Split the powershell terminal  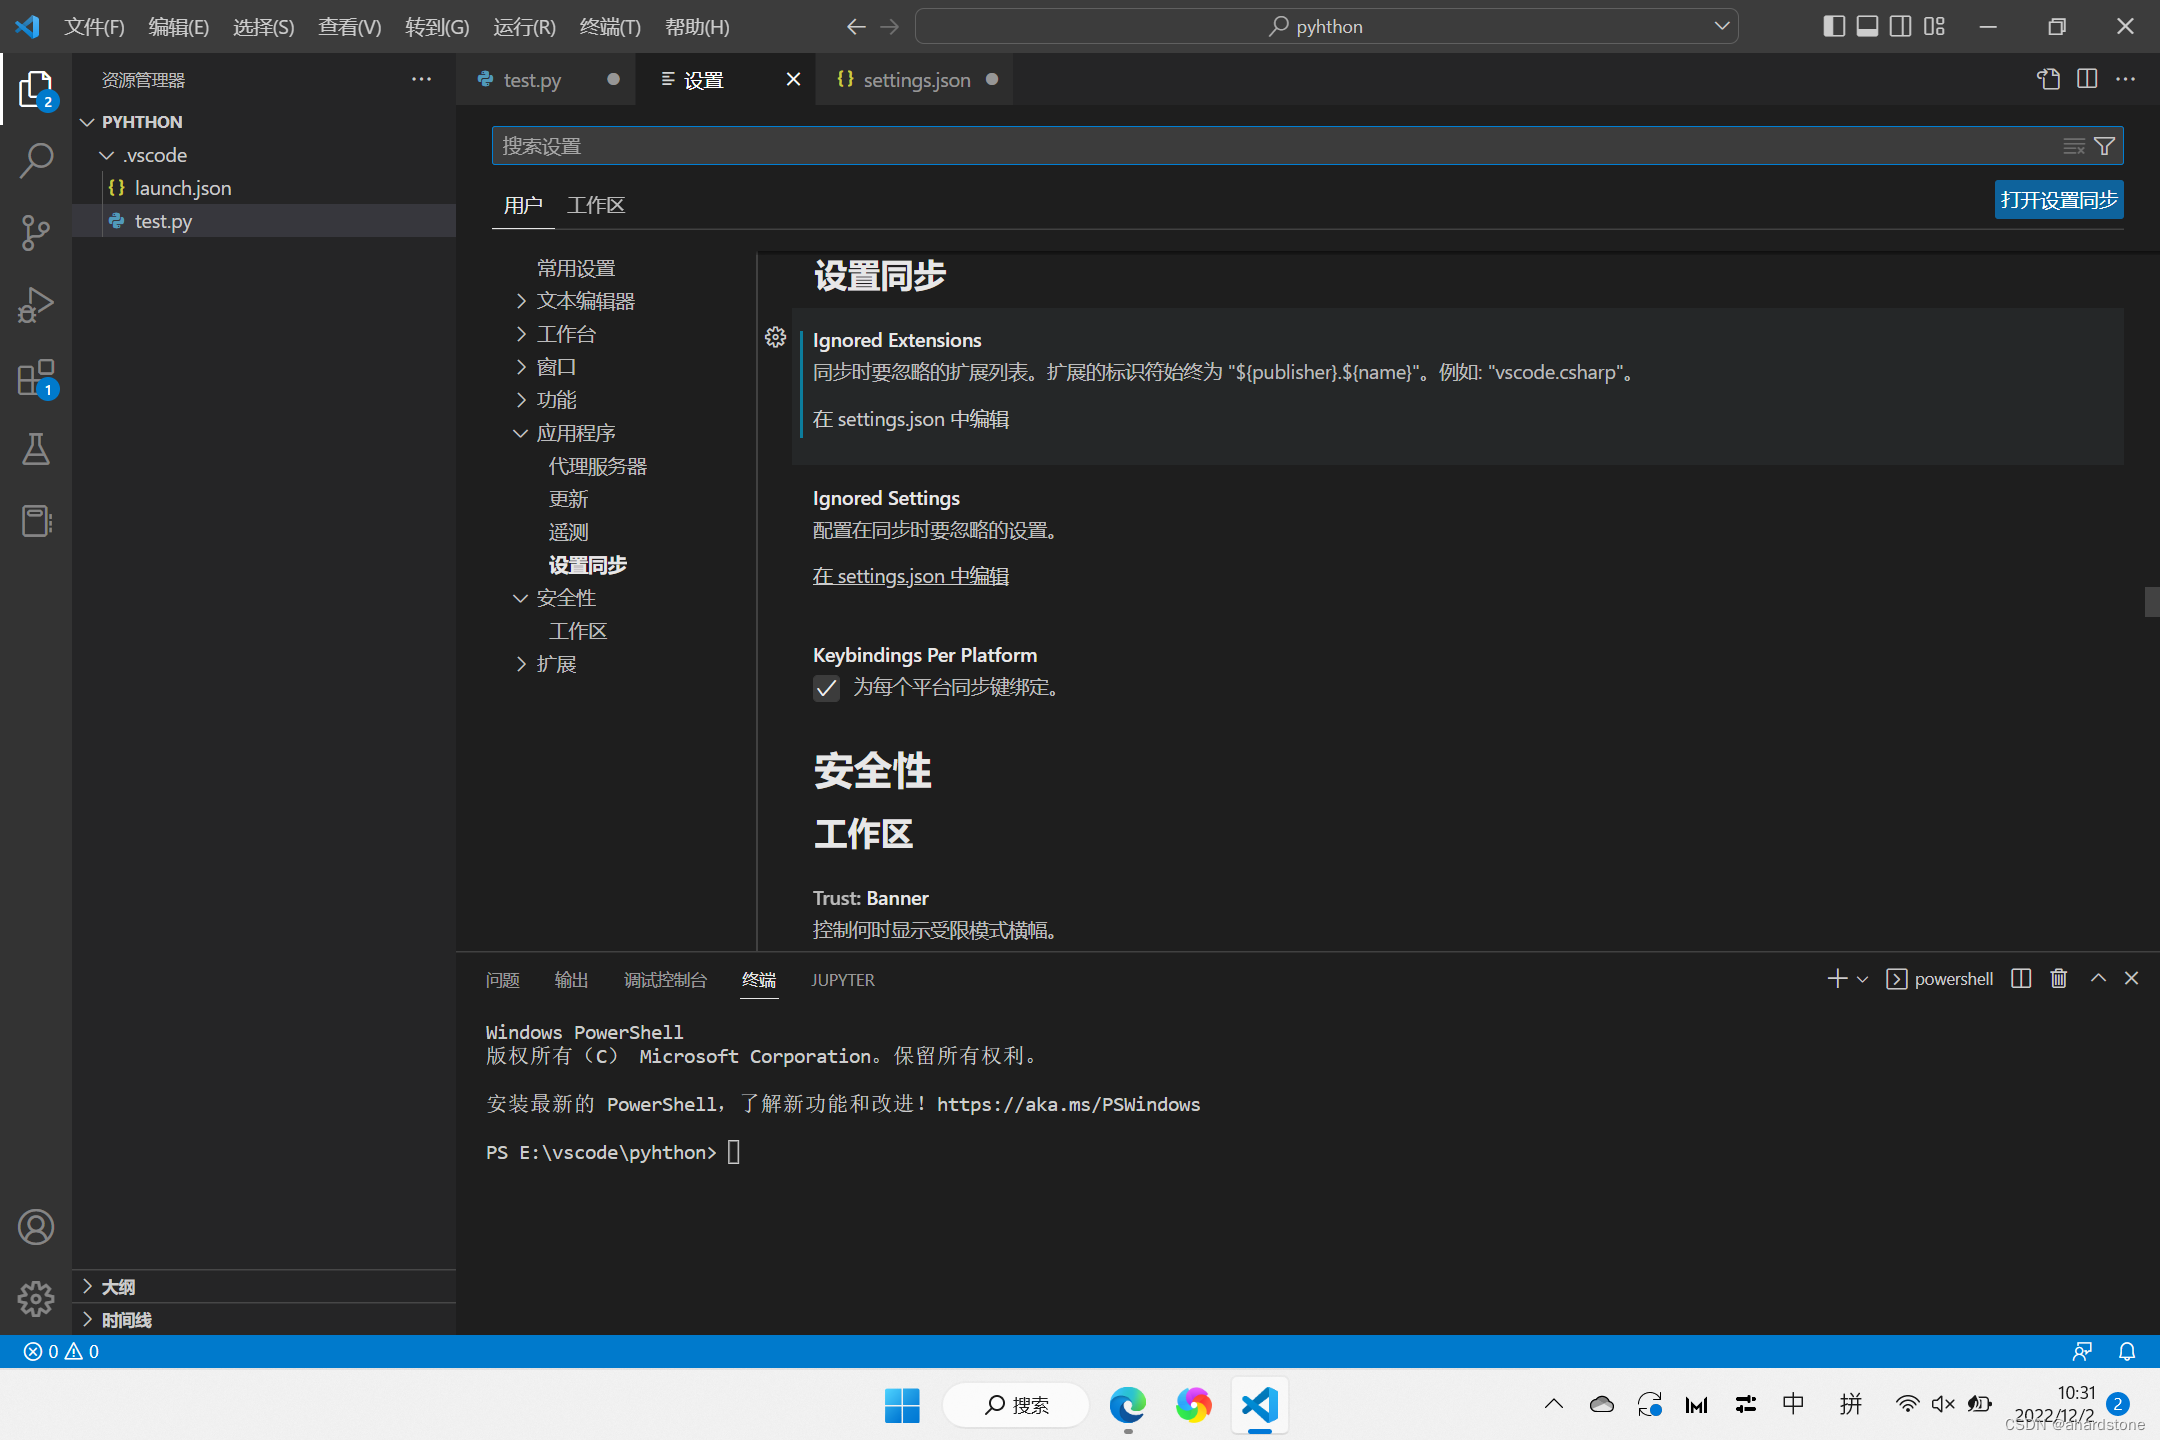pos(2019,979)
